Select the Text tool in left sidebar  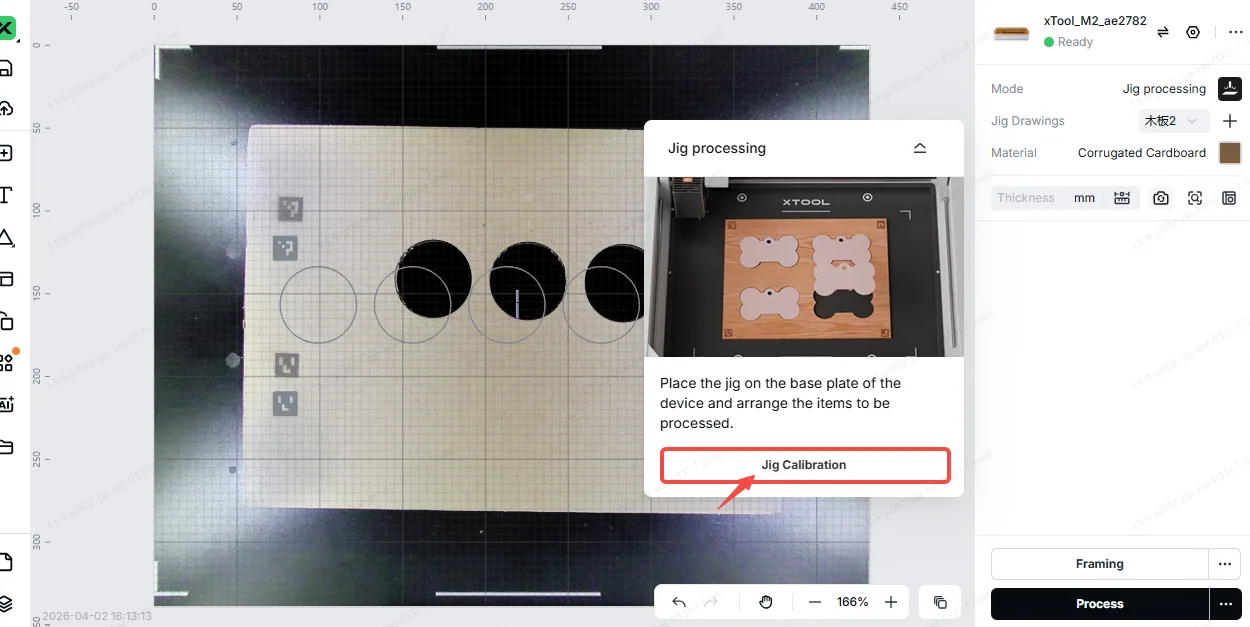tap(6, 195)
